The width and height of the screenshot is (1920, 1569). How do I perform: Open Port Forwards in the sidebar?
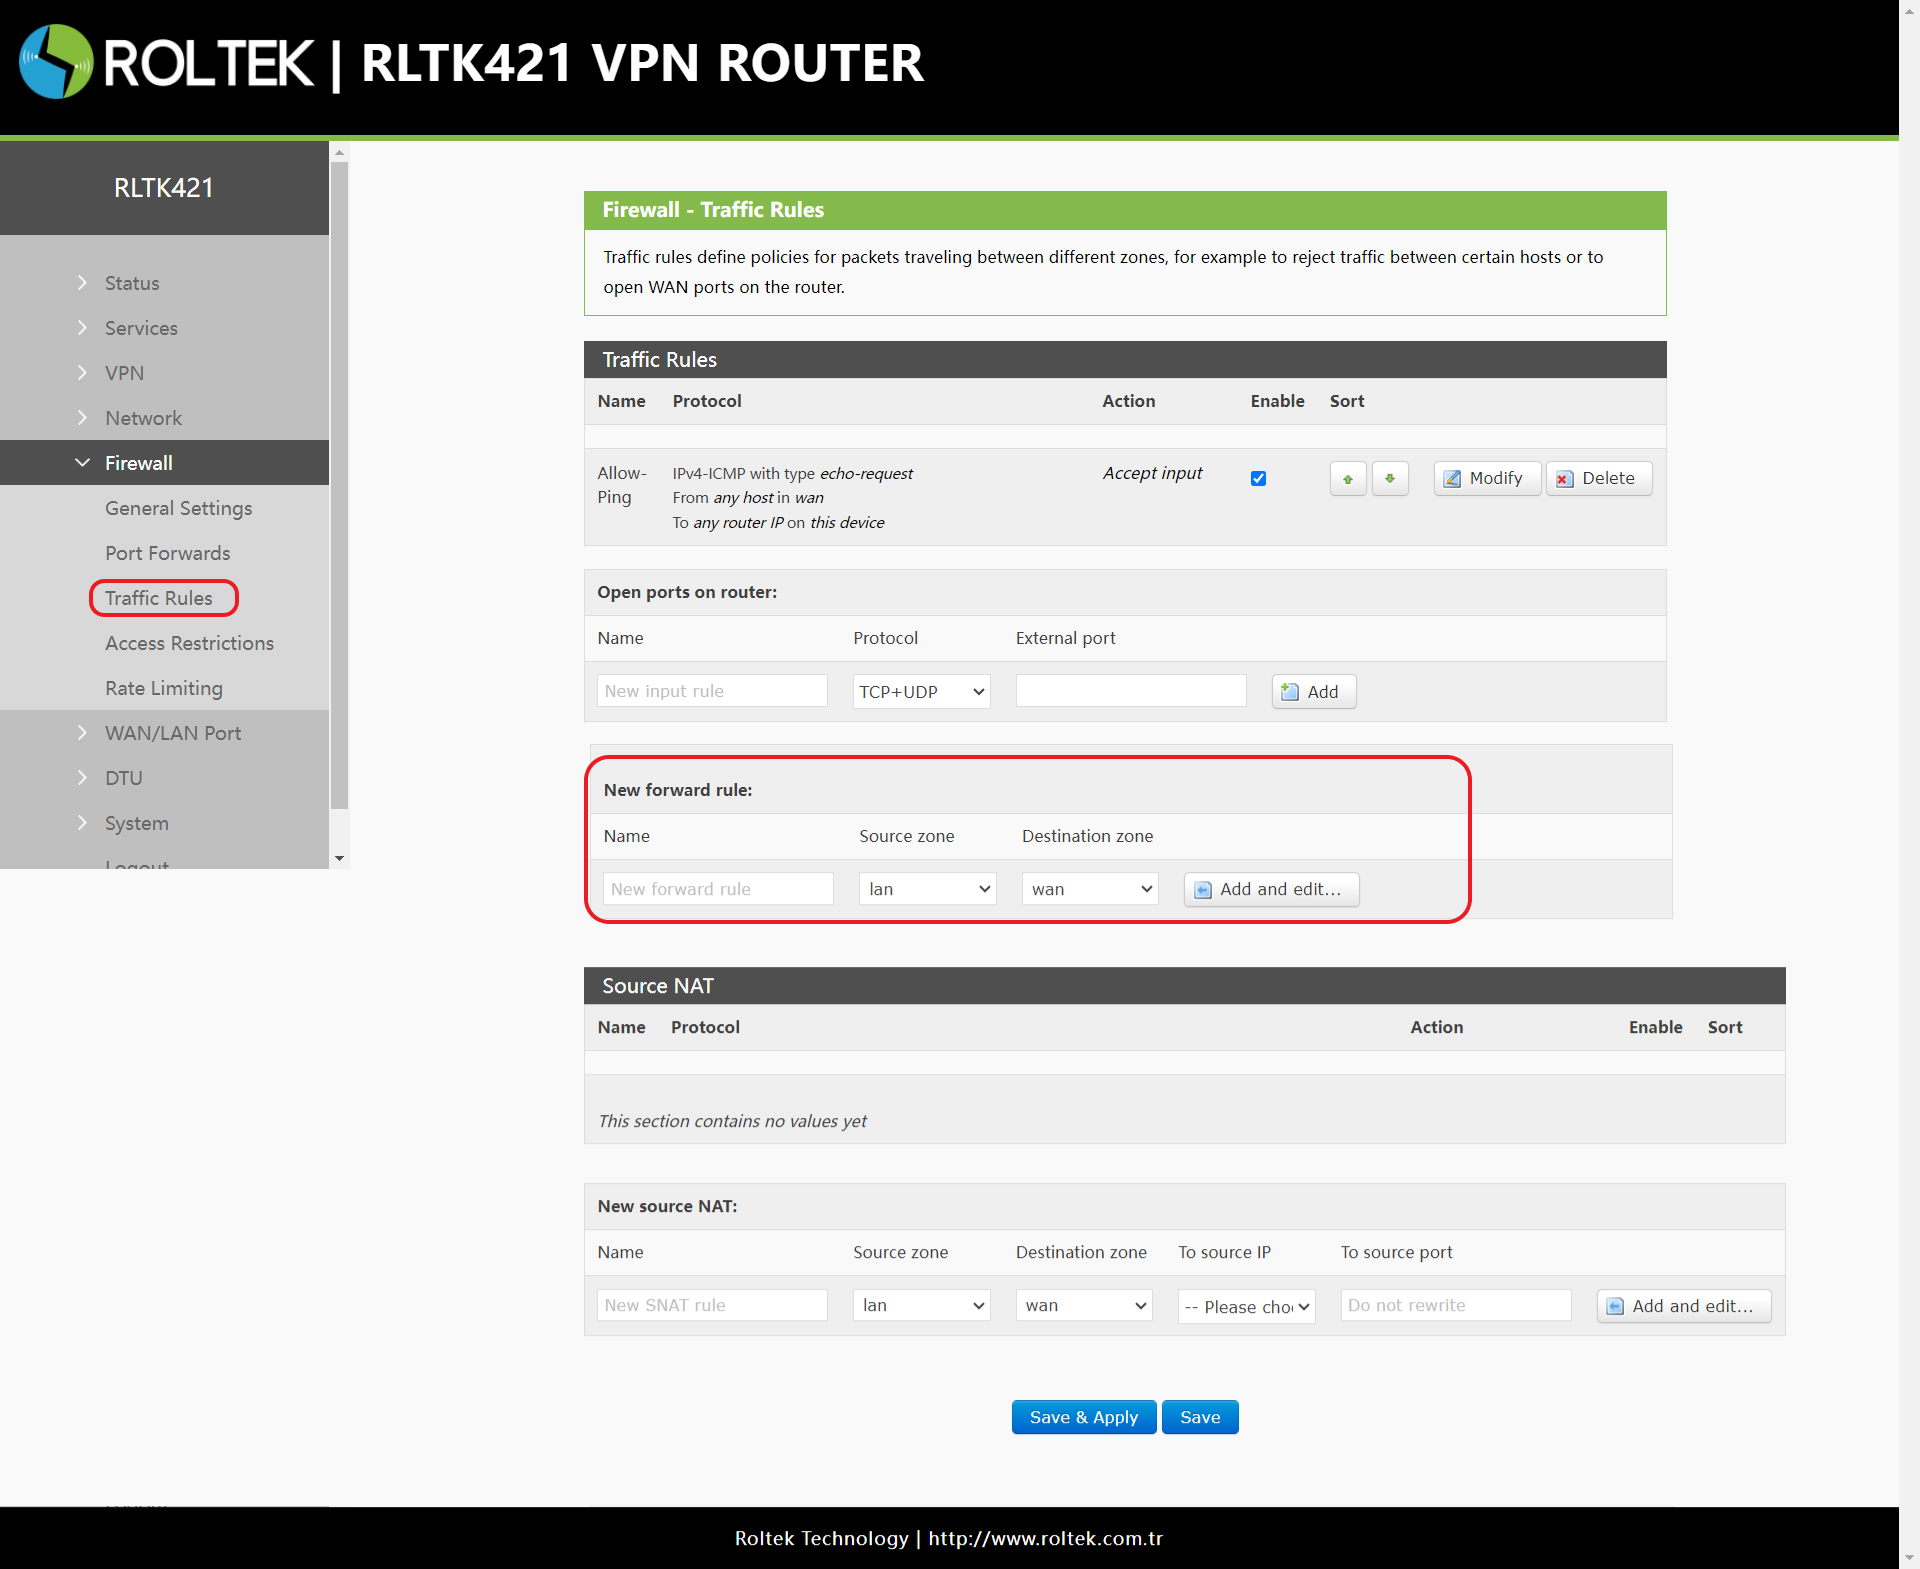tap(167, 553)
